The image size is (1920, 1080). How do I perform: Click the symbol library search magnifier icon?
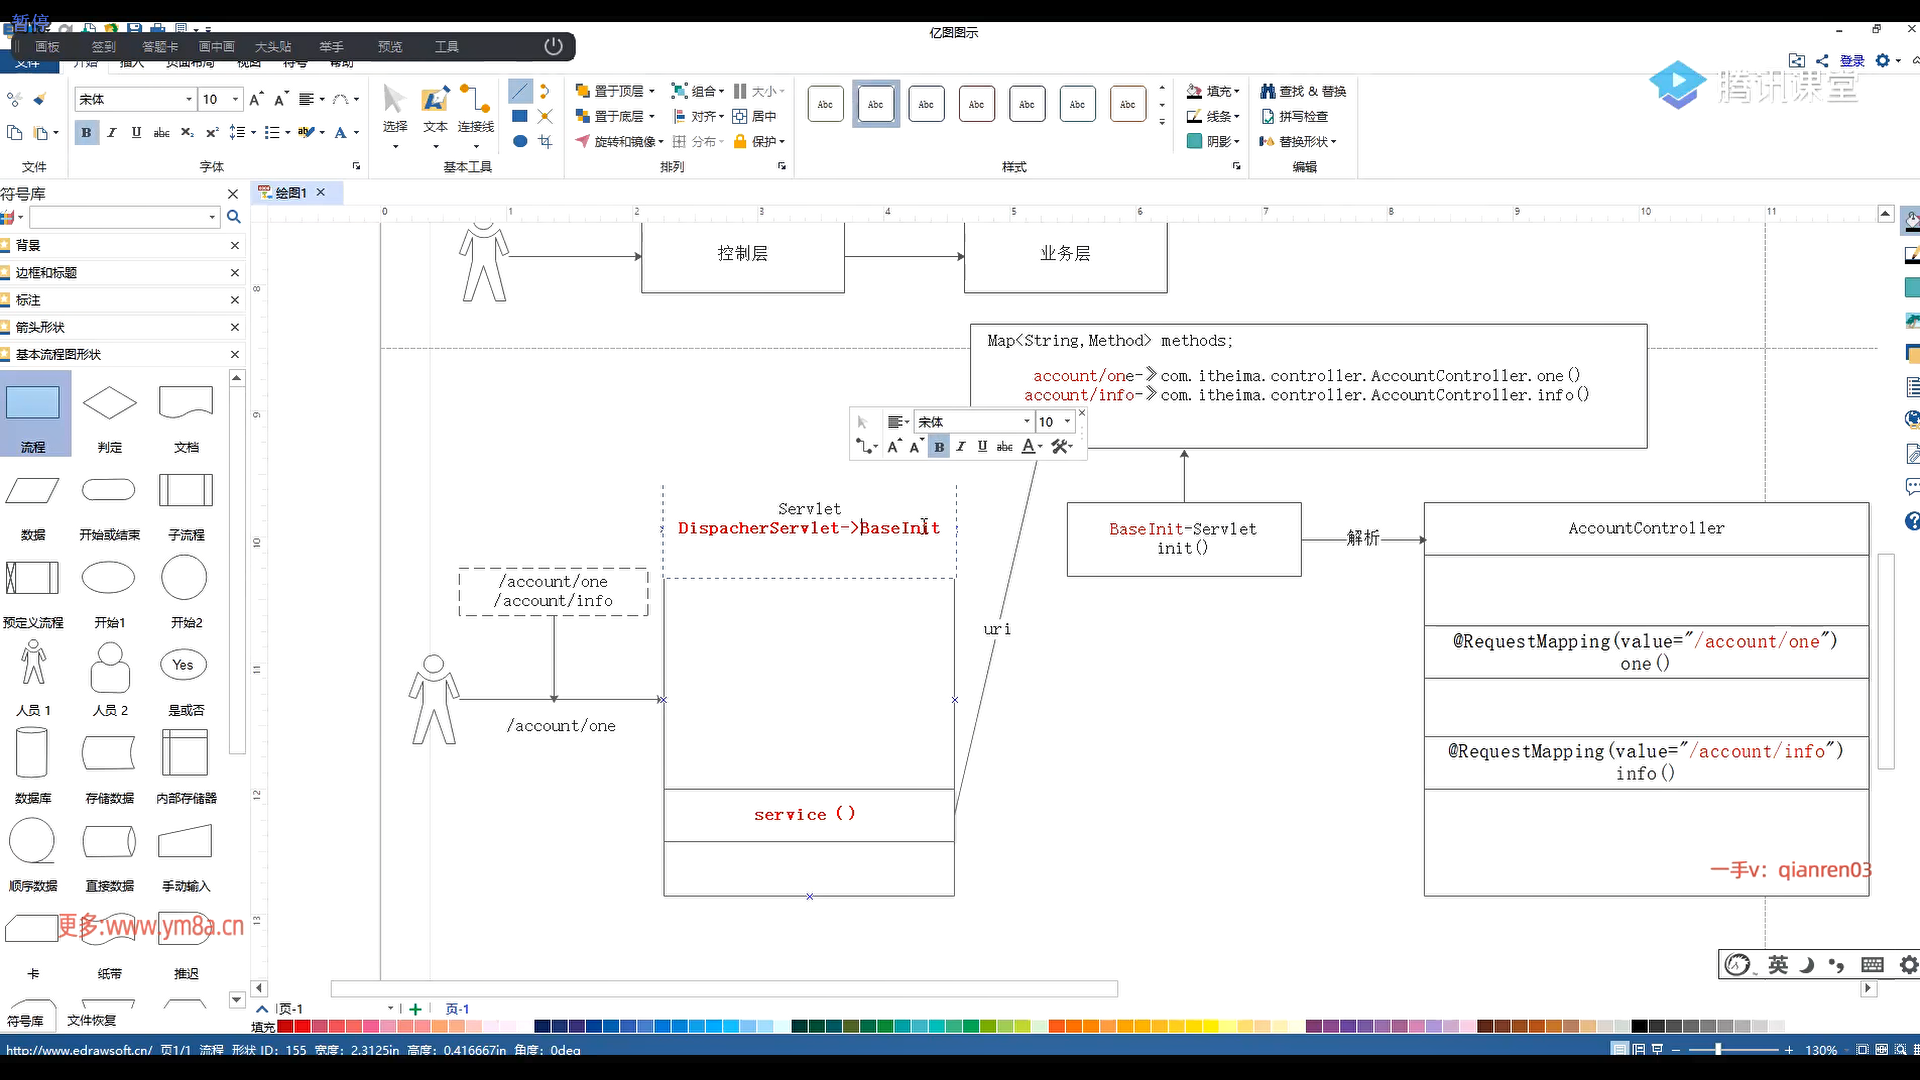233,217
